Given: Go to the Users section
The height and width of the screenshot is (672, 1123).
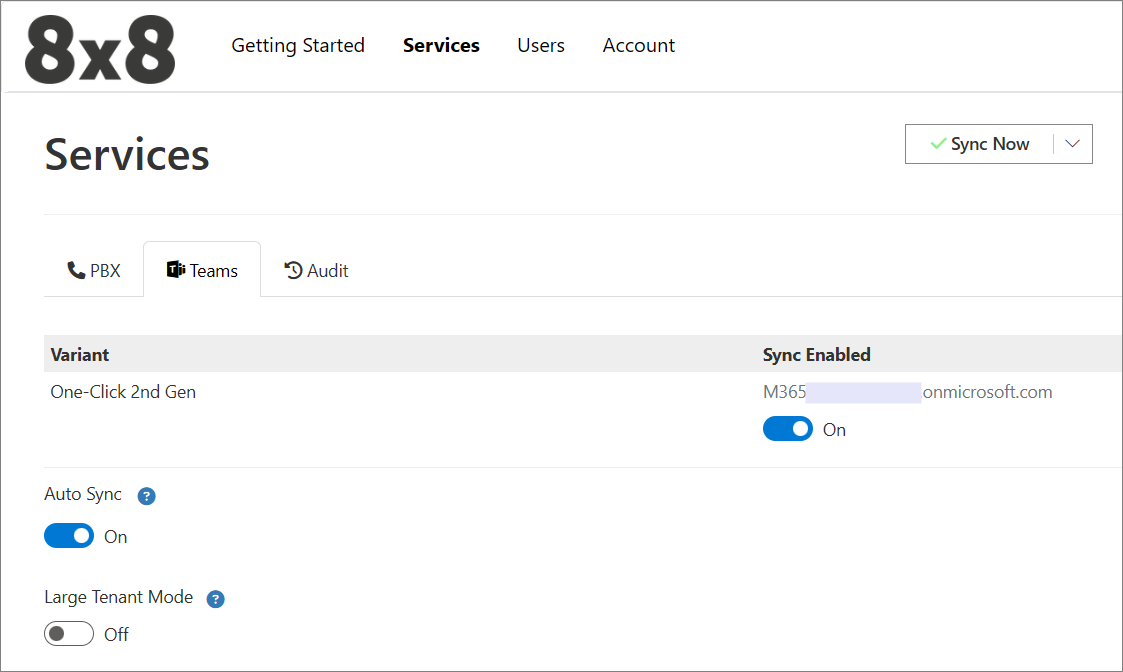Looking at the screenshot, I should (x=541, y=45).
